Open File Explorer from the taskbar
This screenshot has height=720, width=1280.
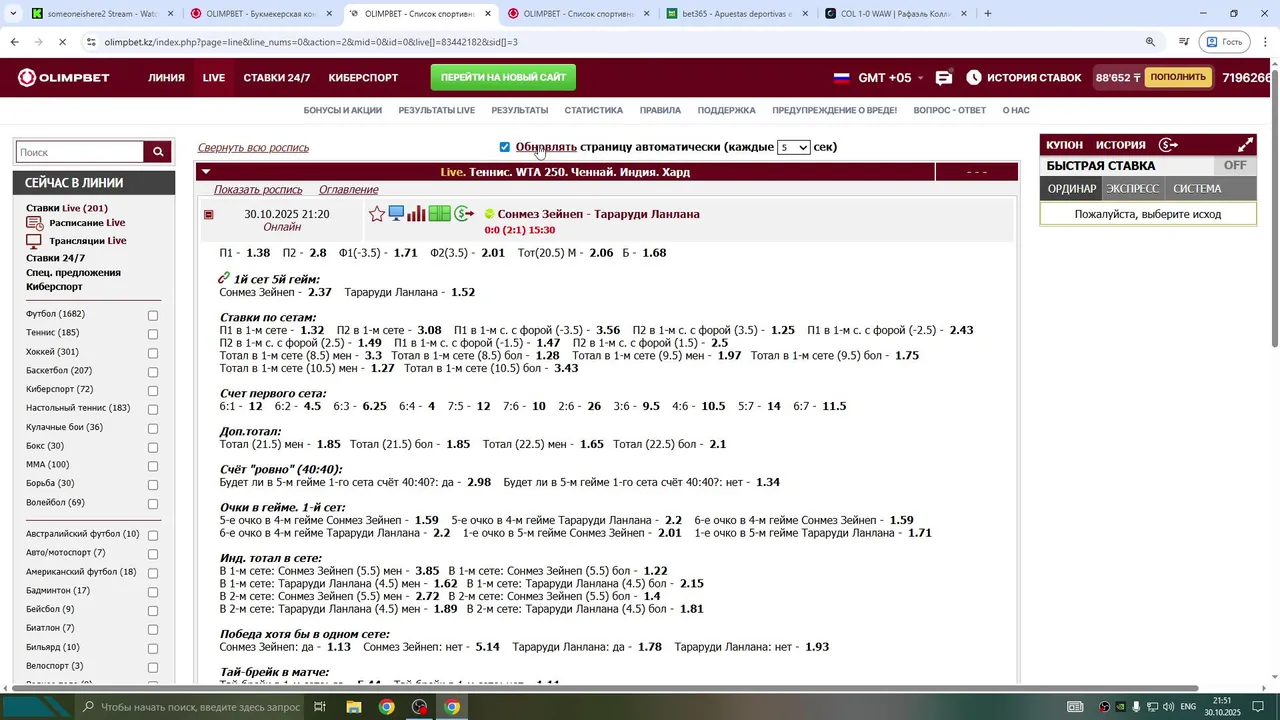click(353, 707)
